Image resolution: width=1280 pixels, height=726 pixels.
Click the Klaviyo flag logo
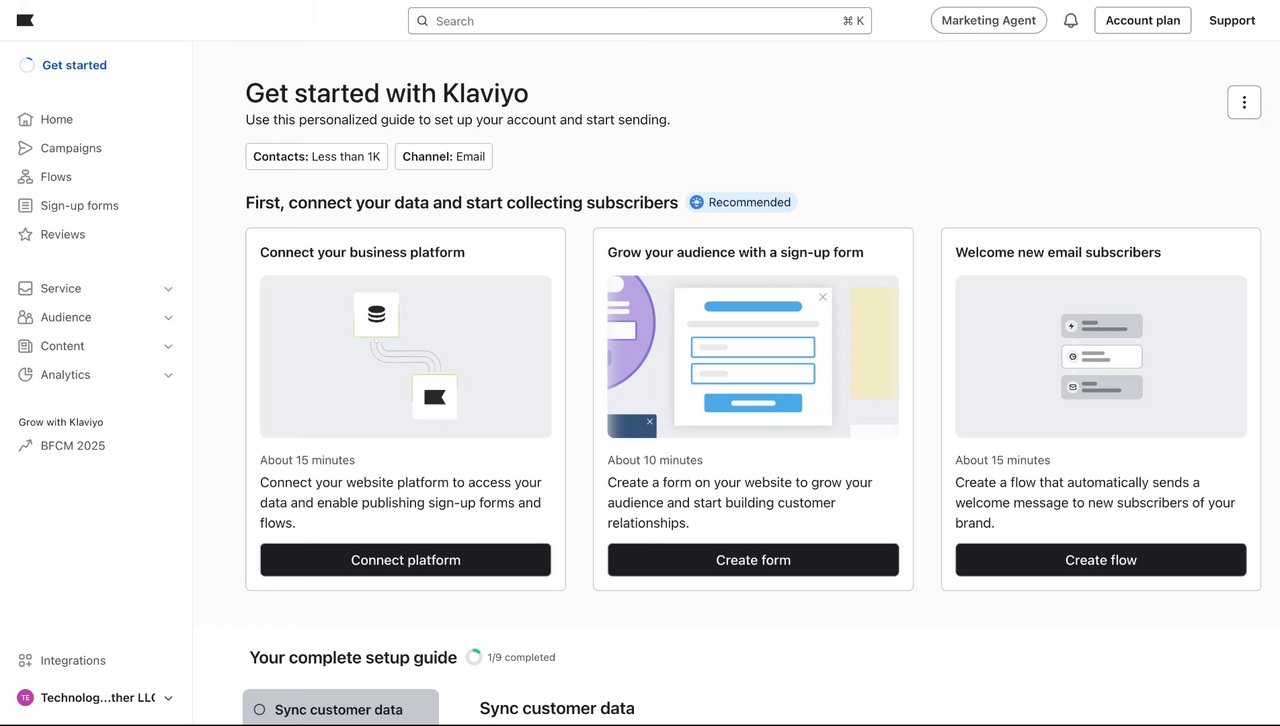pyautogui.click(x=26, y=20)
